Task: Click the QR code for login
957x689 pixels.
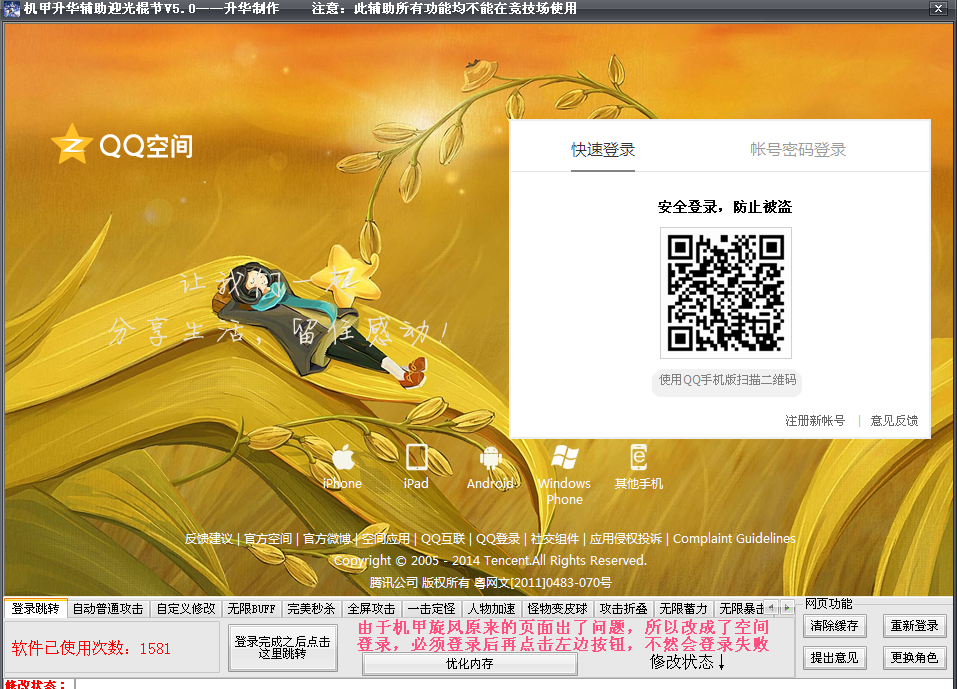Action: click(726, 293)
